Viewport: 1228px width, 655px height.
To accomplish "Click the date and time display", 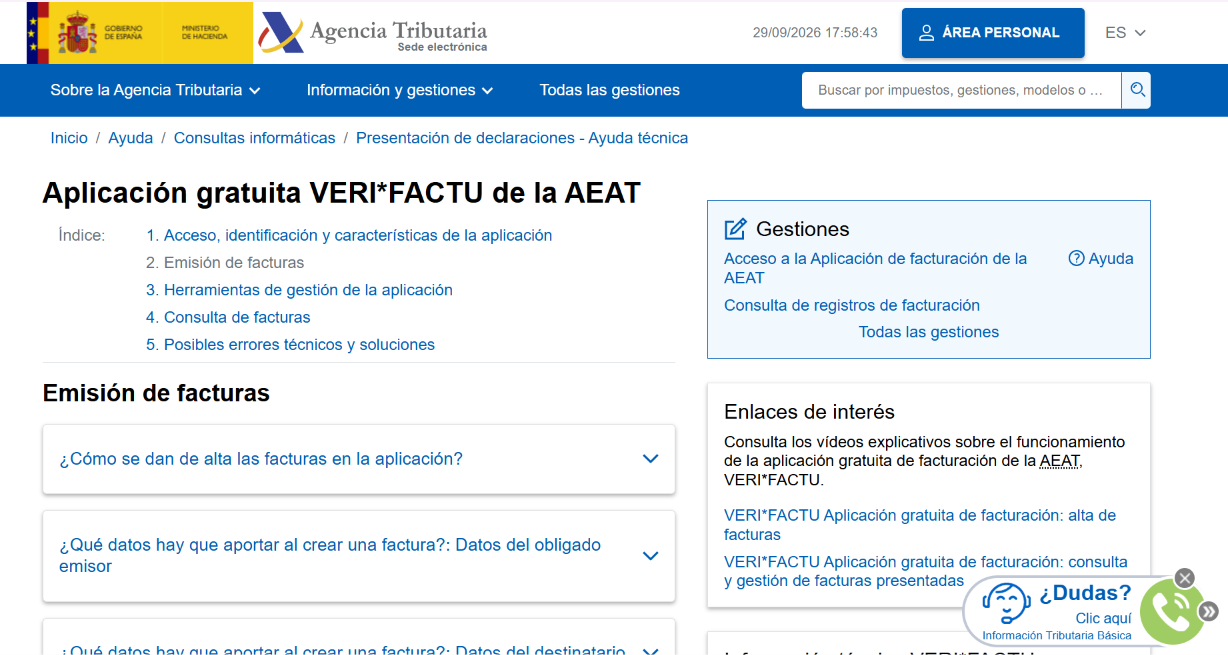I will [x=815, y=33].
